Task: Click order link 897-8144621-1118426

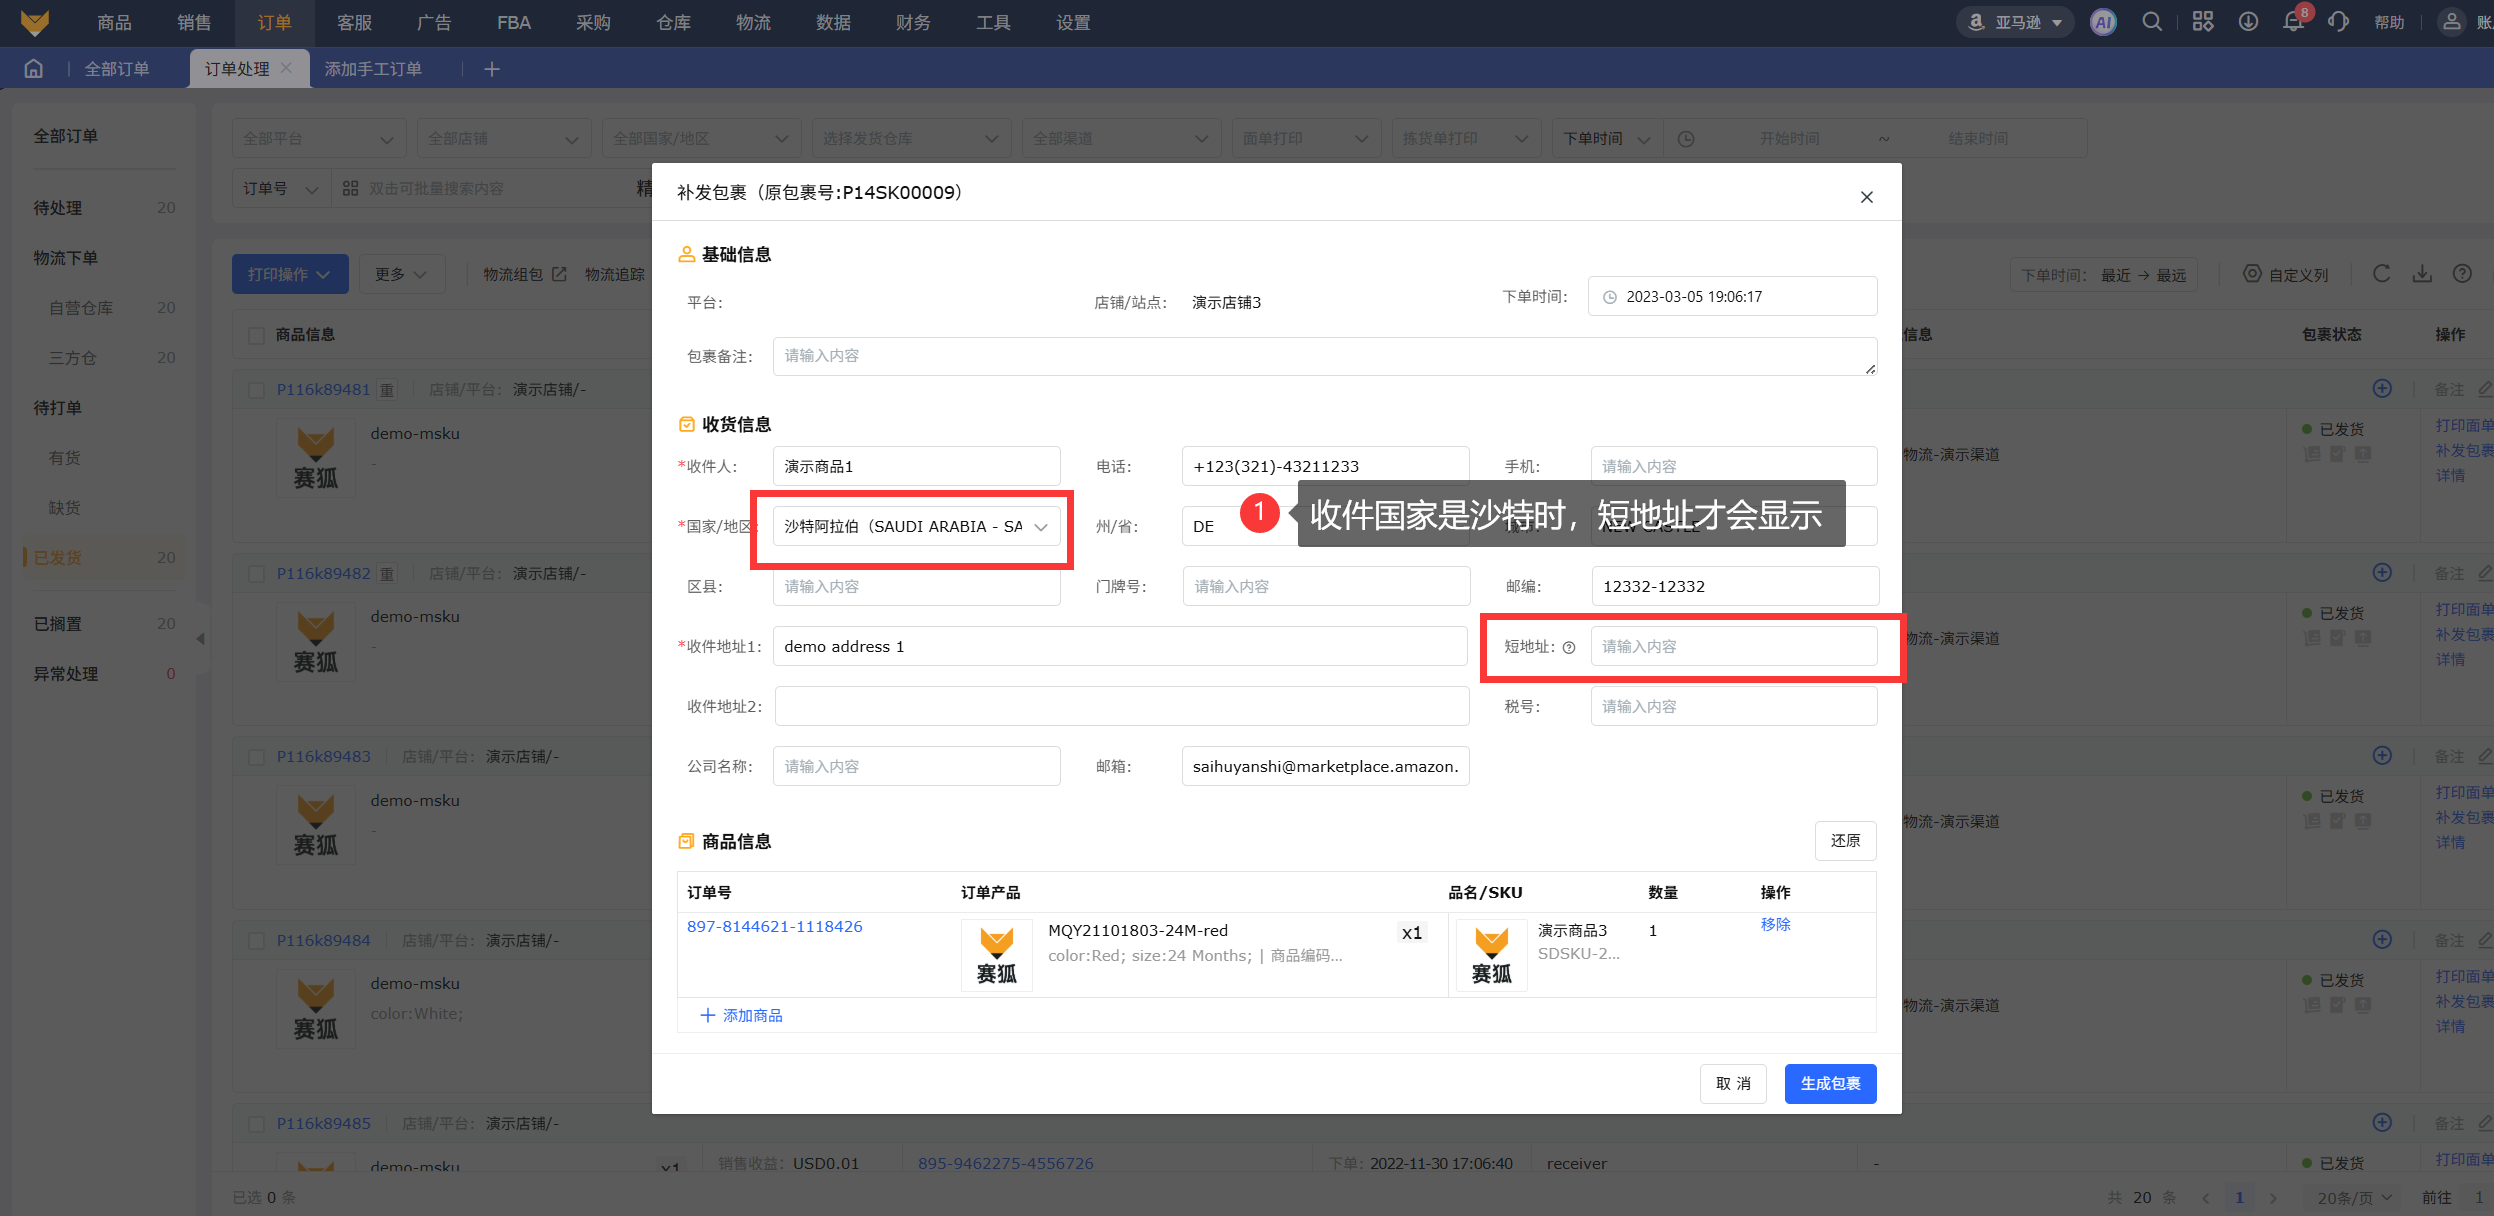Action: click(x=774, y=927)
